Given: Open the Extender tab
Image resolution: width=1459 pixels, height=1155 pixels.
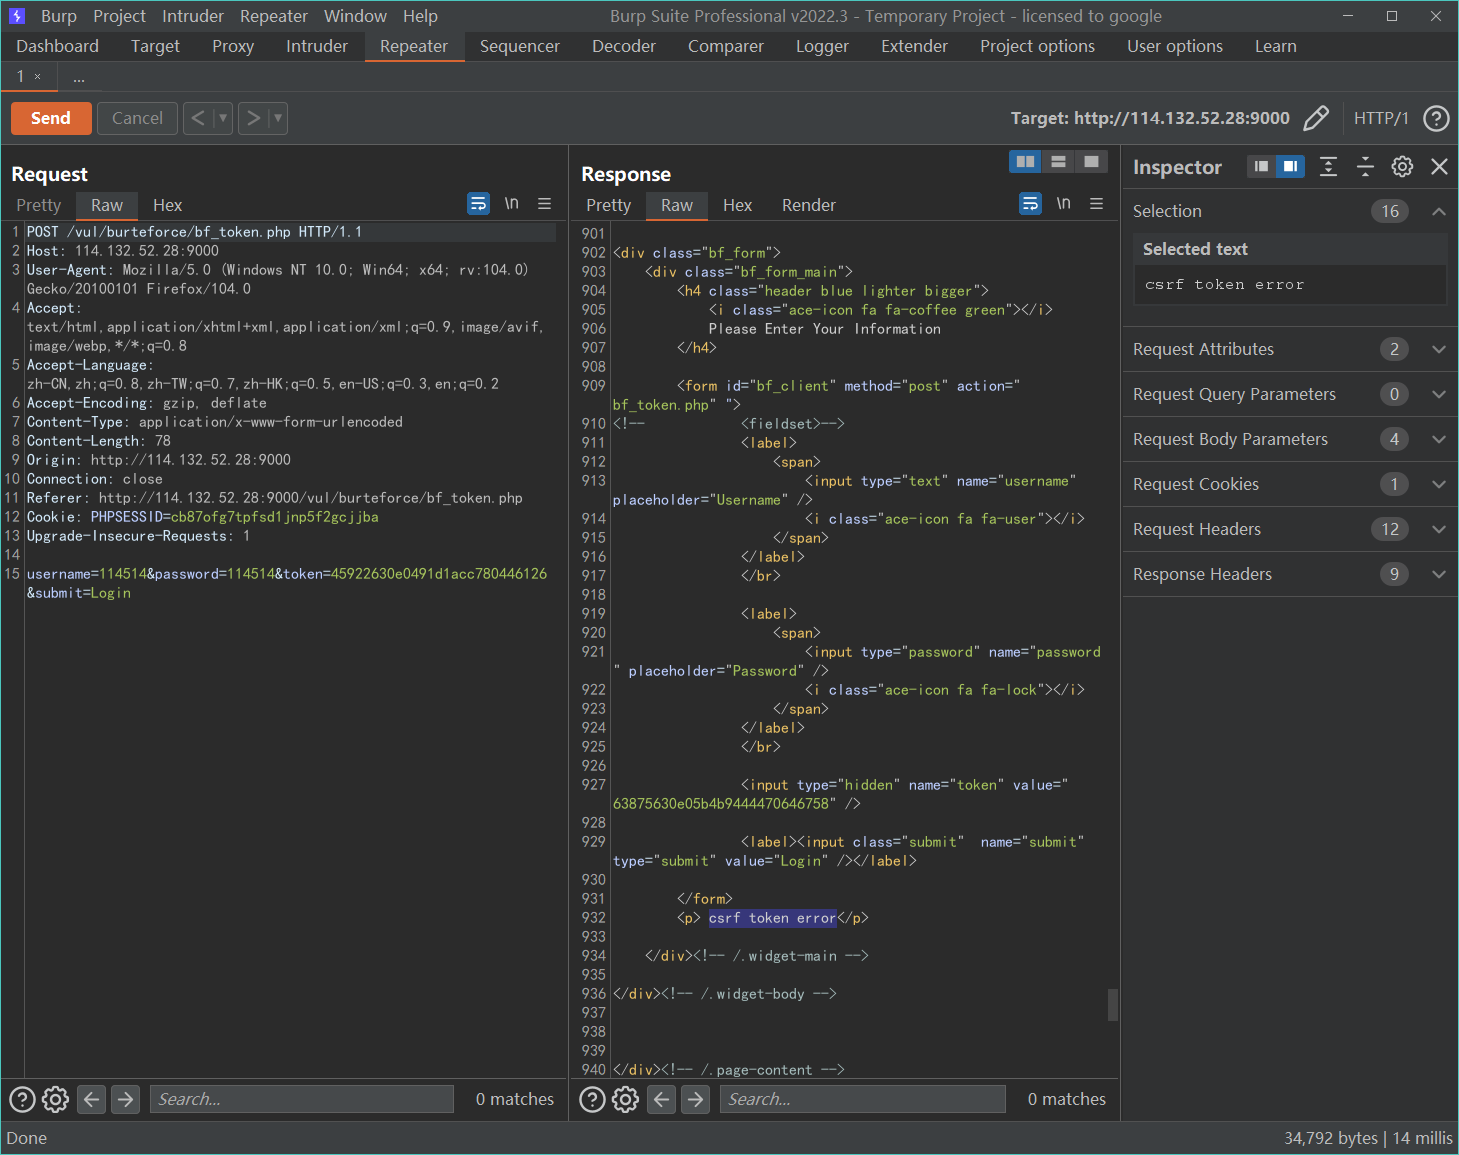Looking at the screenshot, I should tap(914, 46).
